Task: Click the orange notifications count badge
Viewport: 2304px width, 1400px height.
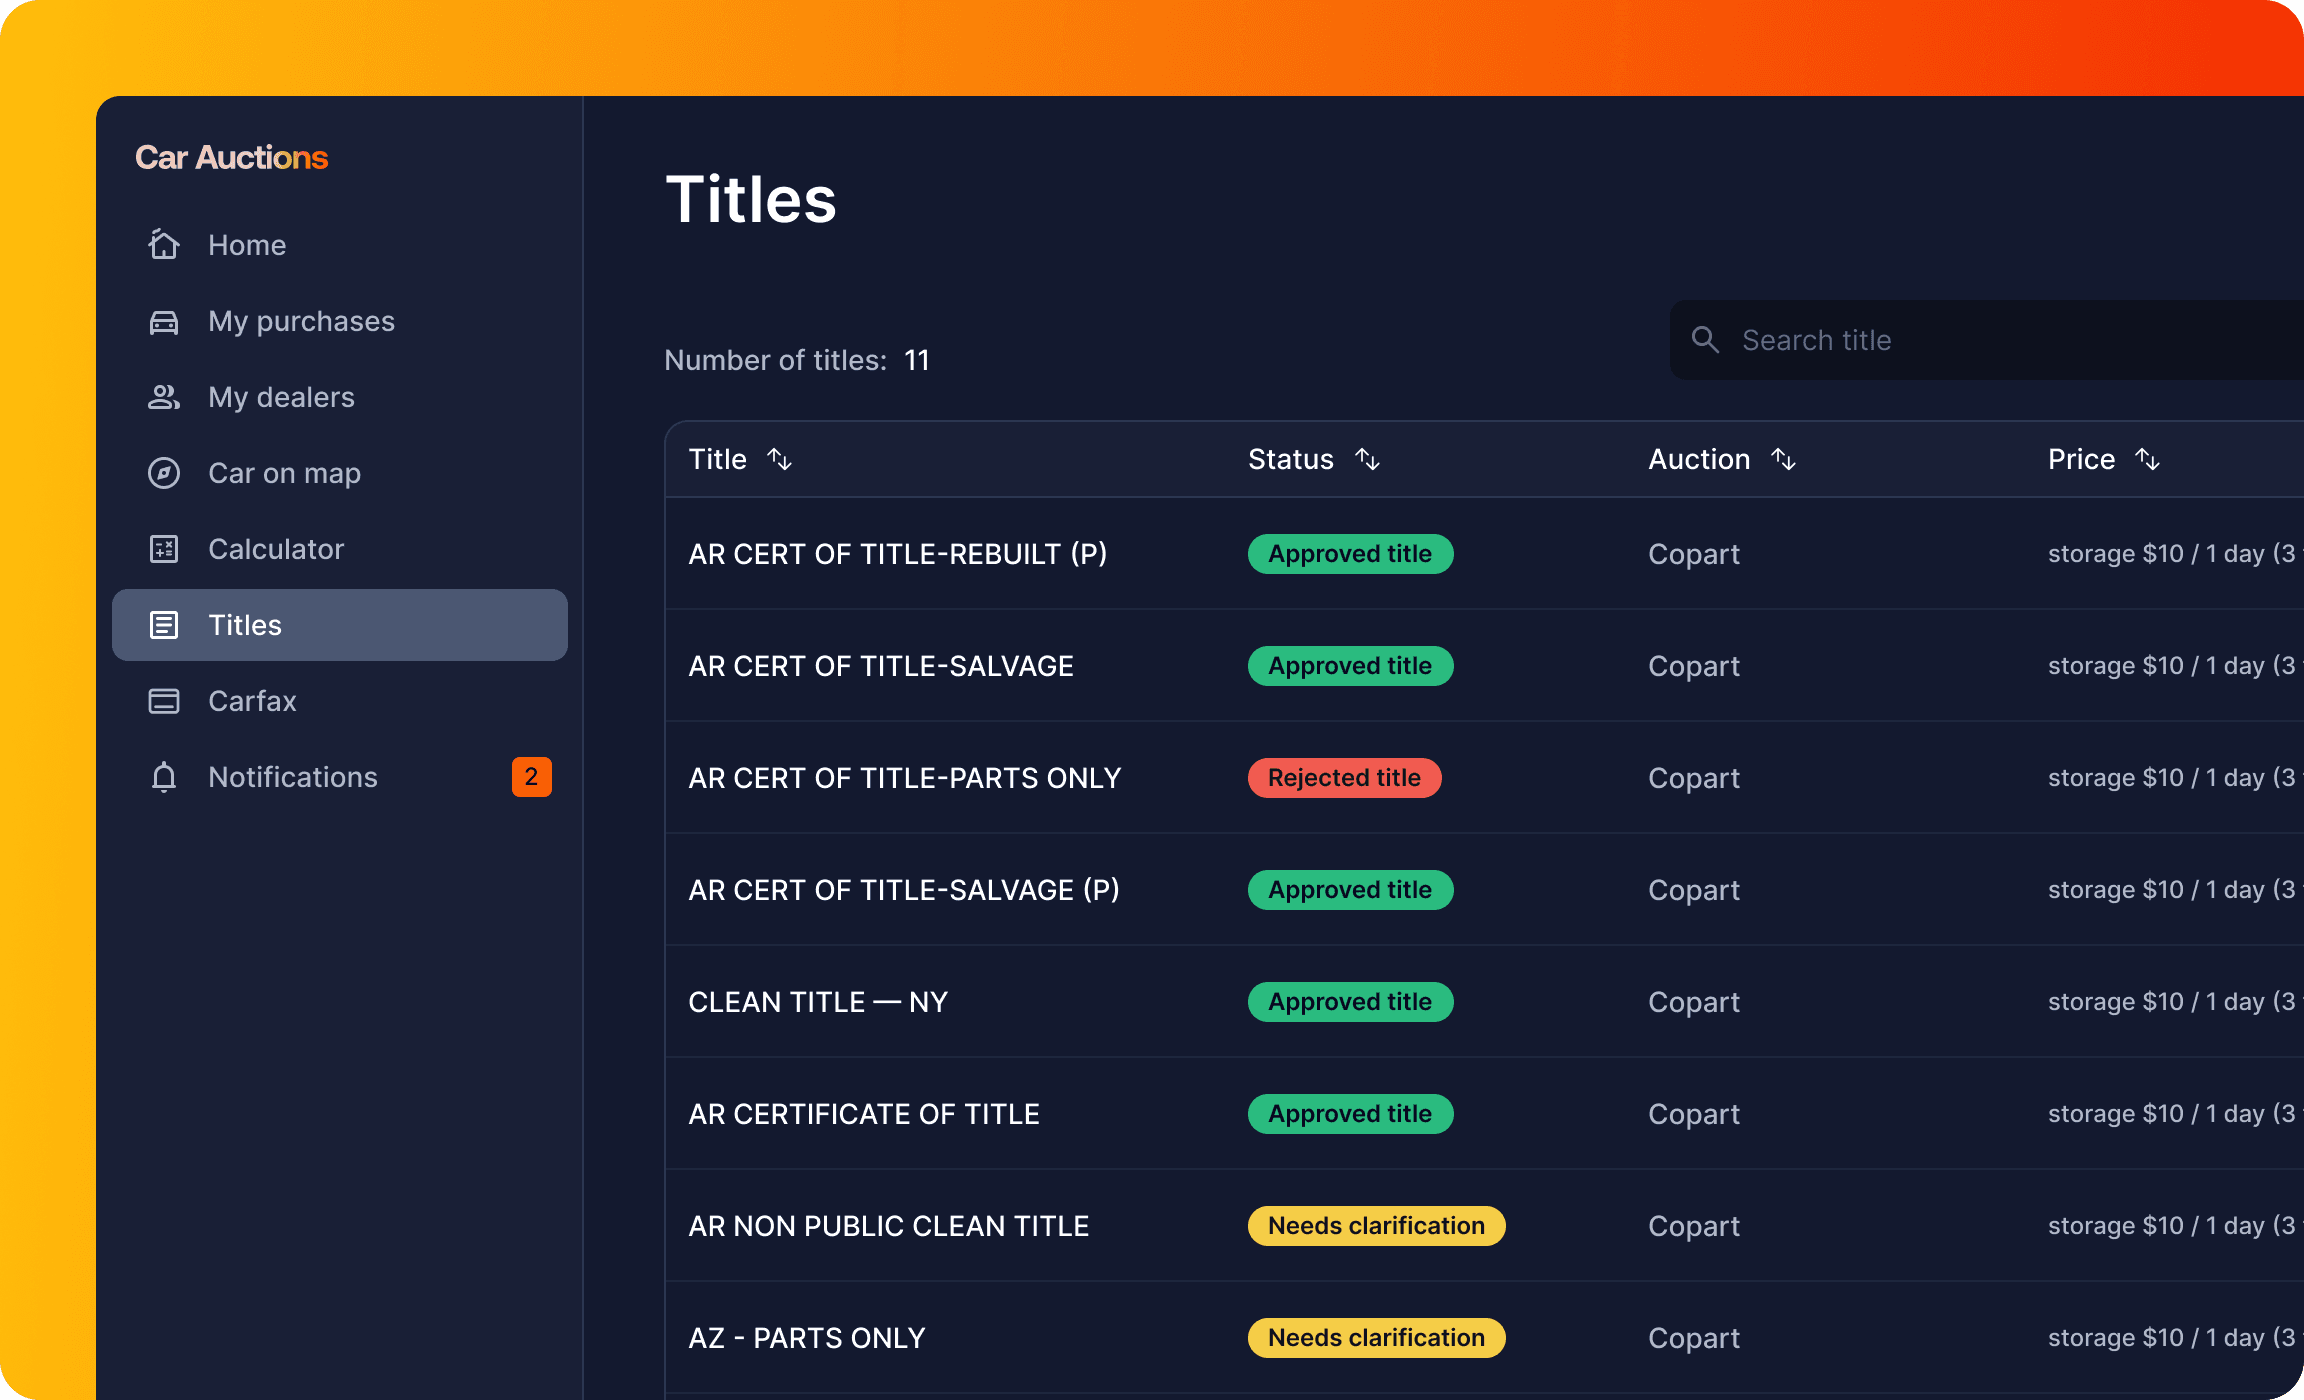Action: (531, 777)
